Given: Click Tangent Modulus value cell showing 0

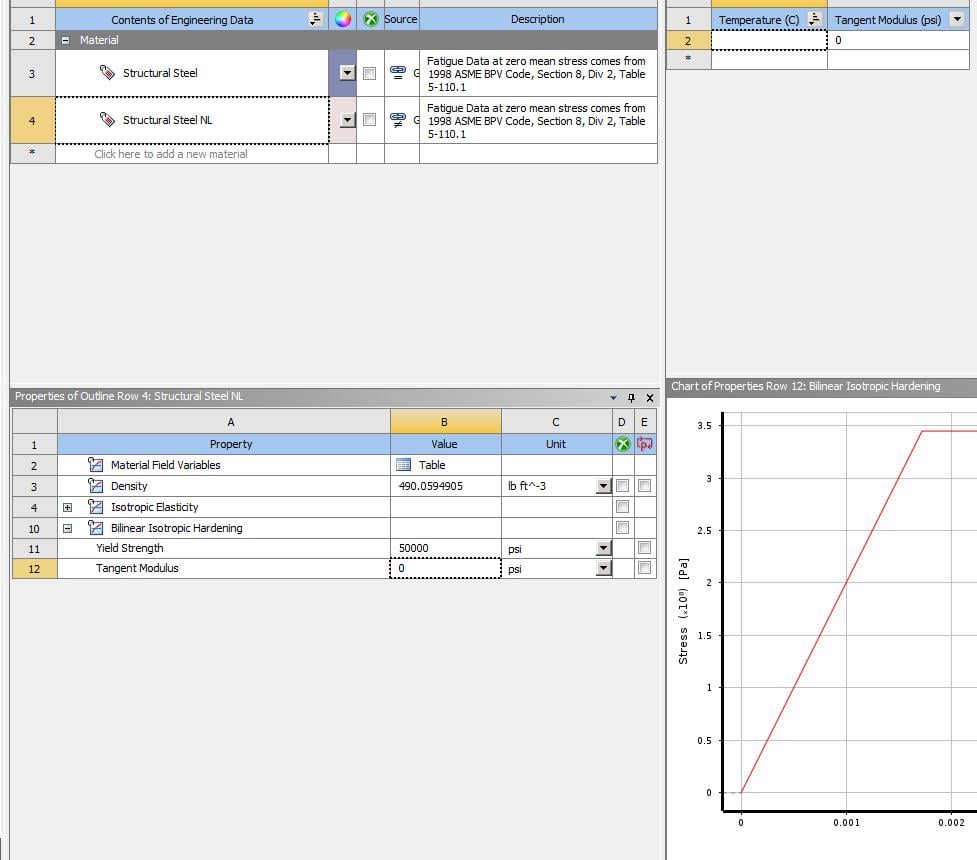Looking at the screenshot, I should [446, 568].
